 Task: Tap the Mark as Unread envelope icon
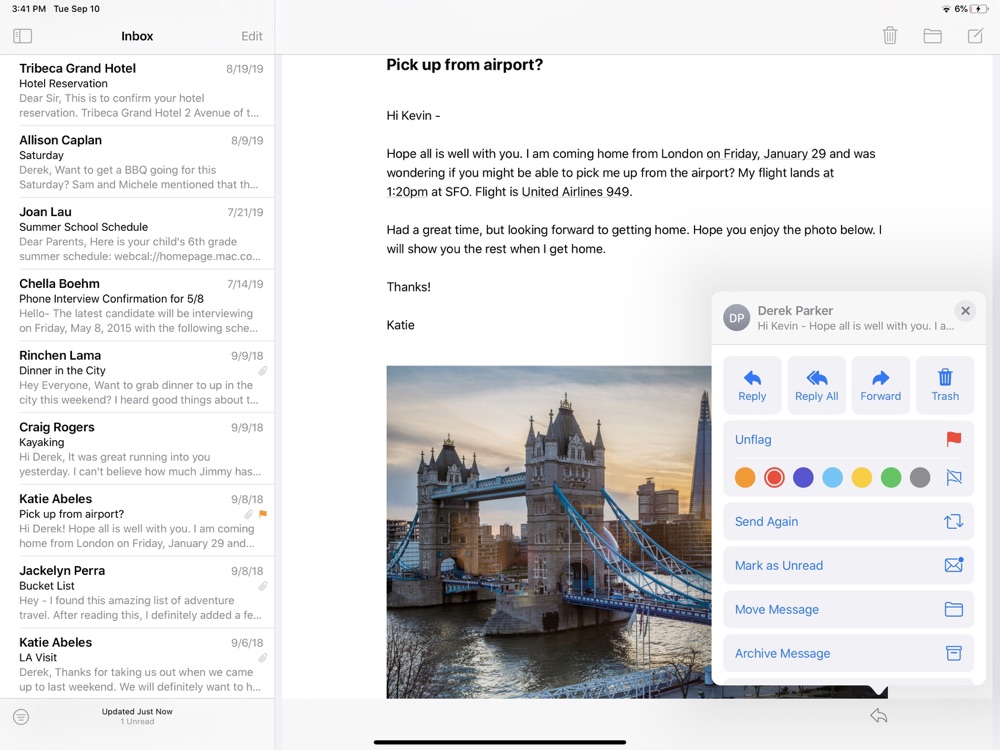pos(953,565)
